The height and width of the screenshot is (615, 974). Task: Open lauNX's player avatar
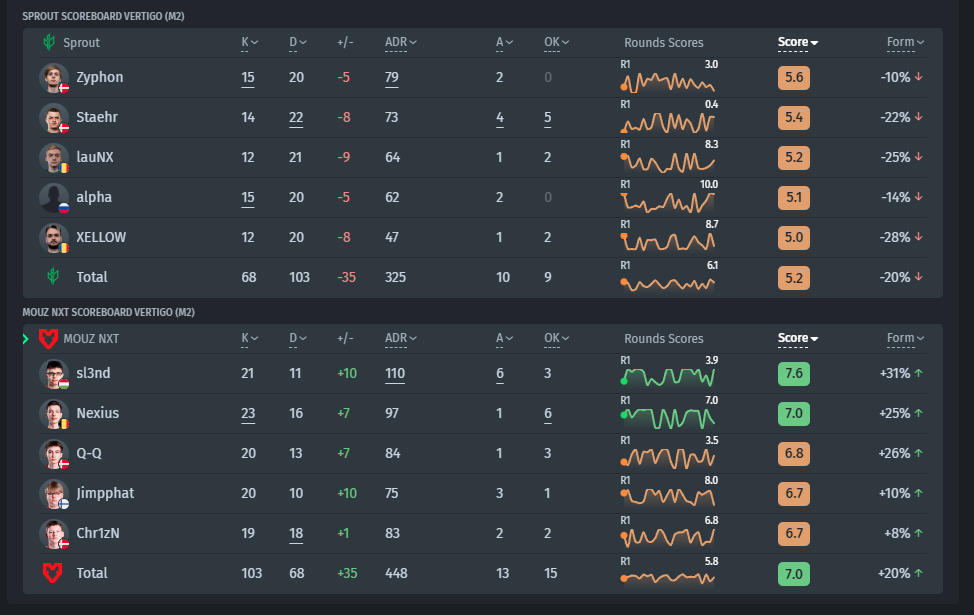[x=54, y=158]
